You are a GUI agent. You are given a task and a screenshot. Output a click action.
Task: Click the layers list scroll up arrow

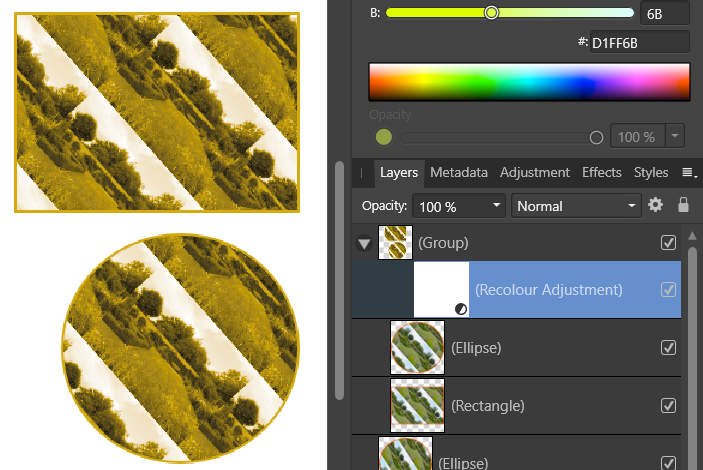pyautogui.click(x=692, y=236)
